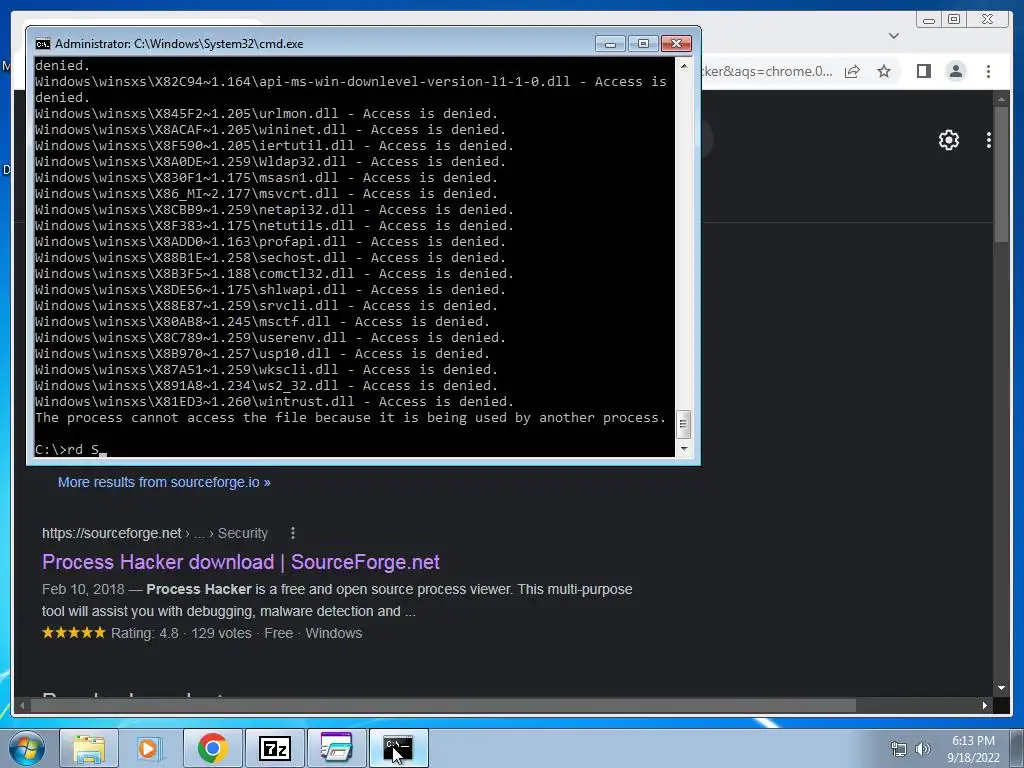Click 'The process cannot access the file' message
The image size is (1024, 768).
click(x=351, y=418)
